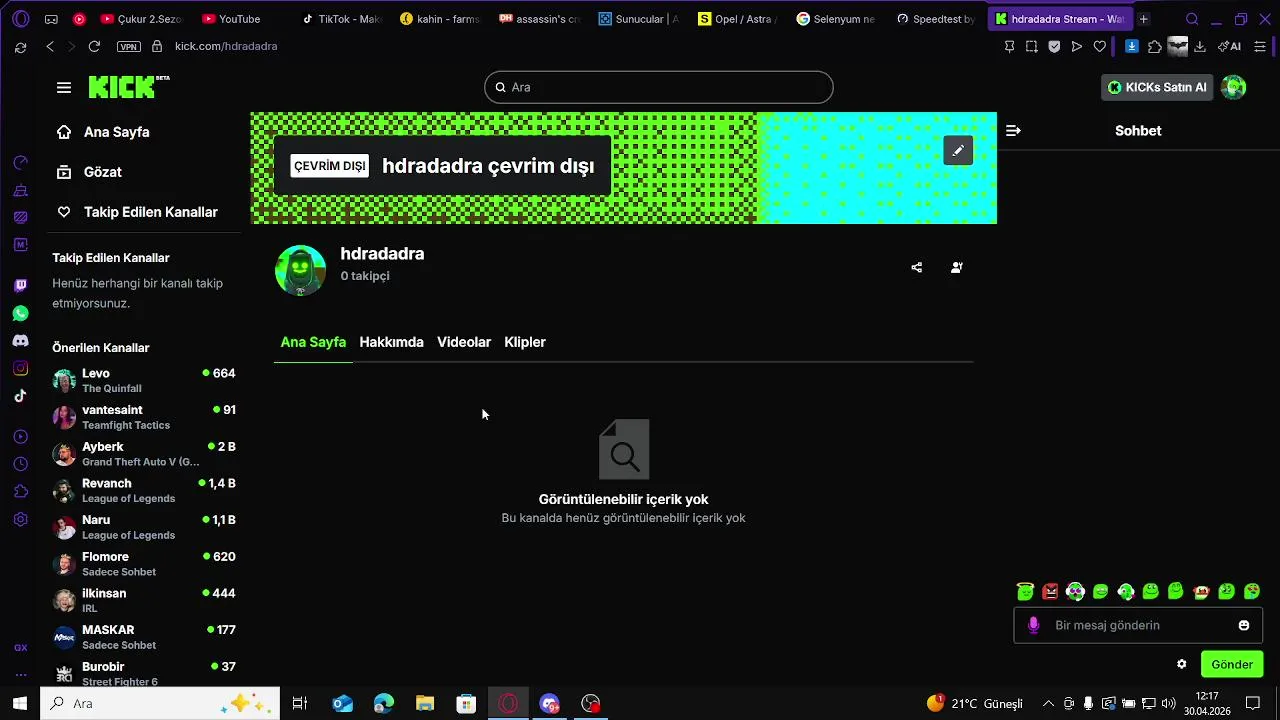Open recommended channel Naru
1280x720 pixels.
[x=144, y=527]
